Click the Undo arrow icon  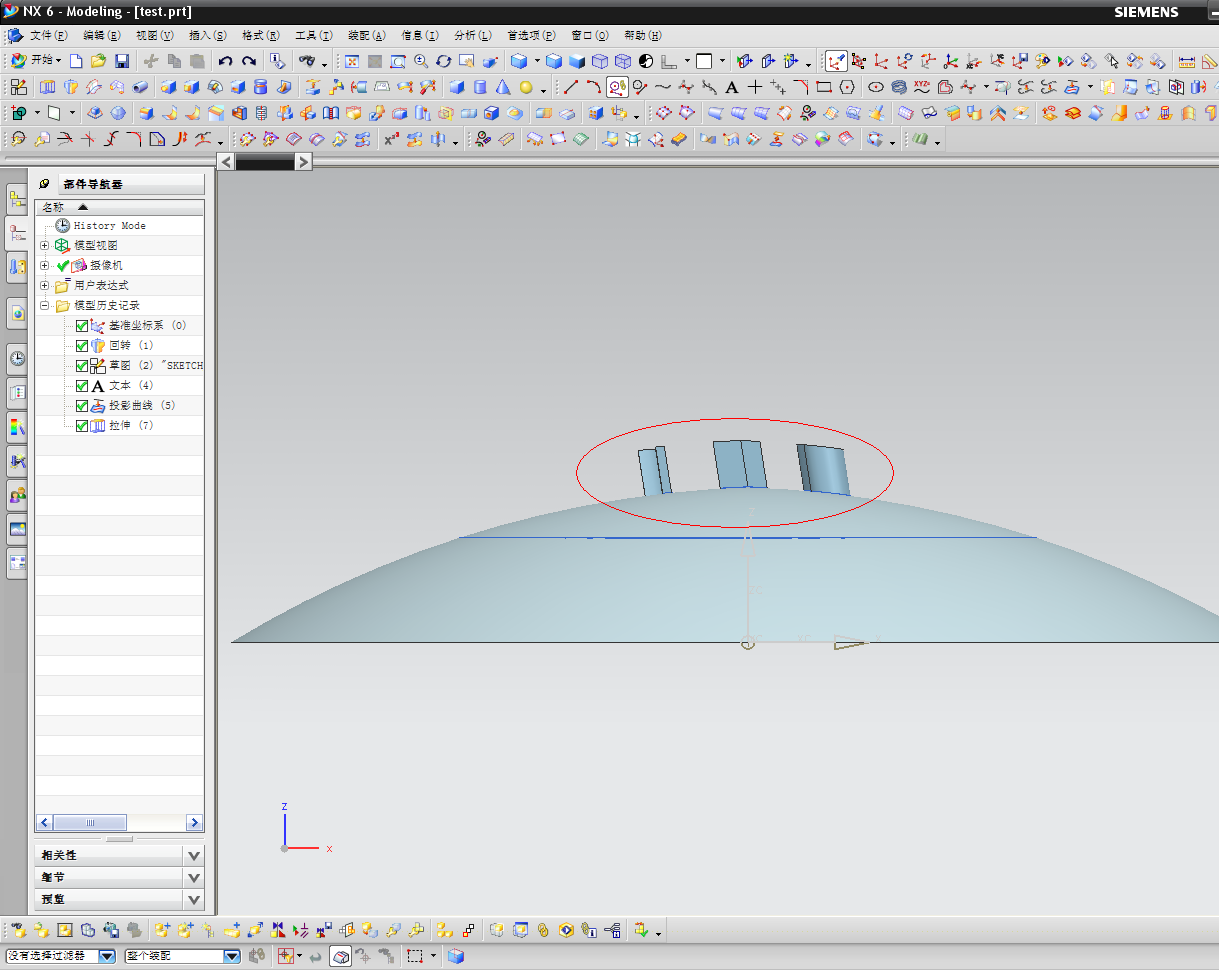[225, 61]
